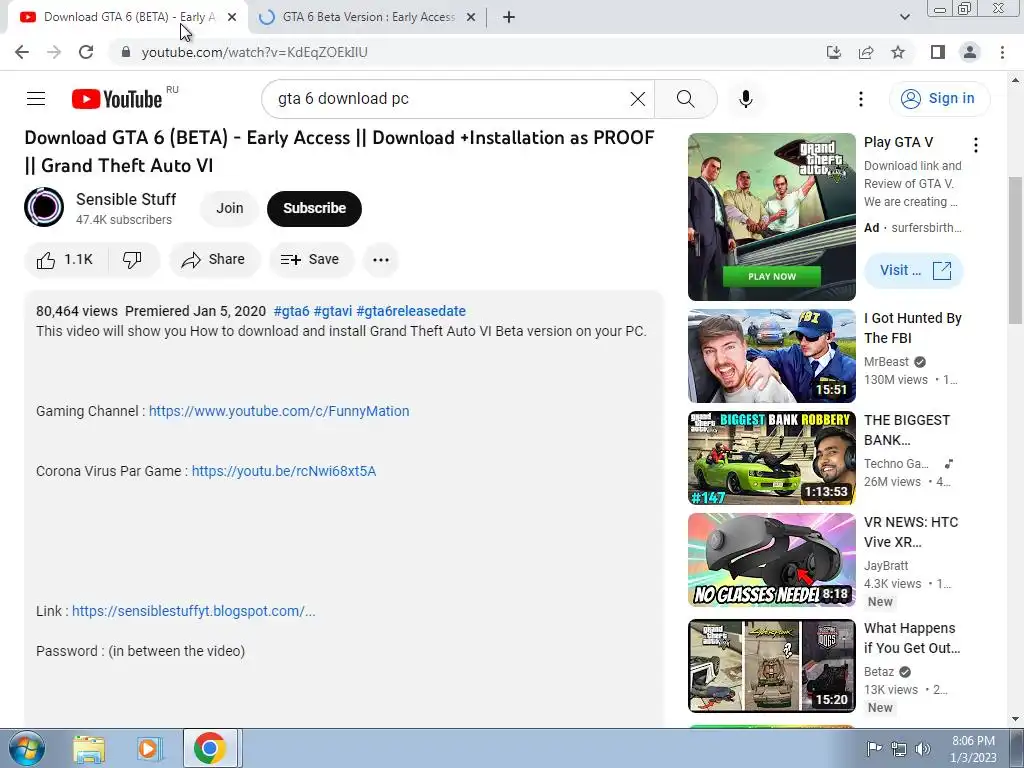This screenshot has height=768, width=1024.
Task: Run search with magnifying glass button
Action: [686, 99]
